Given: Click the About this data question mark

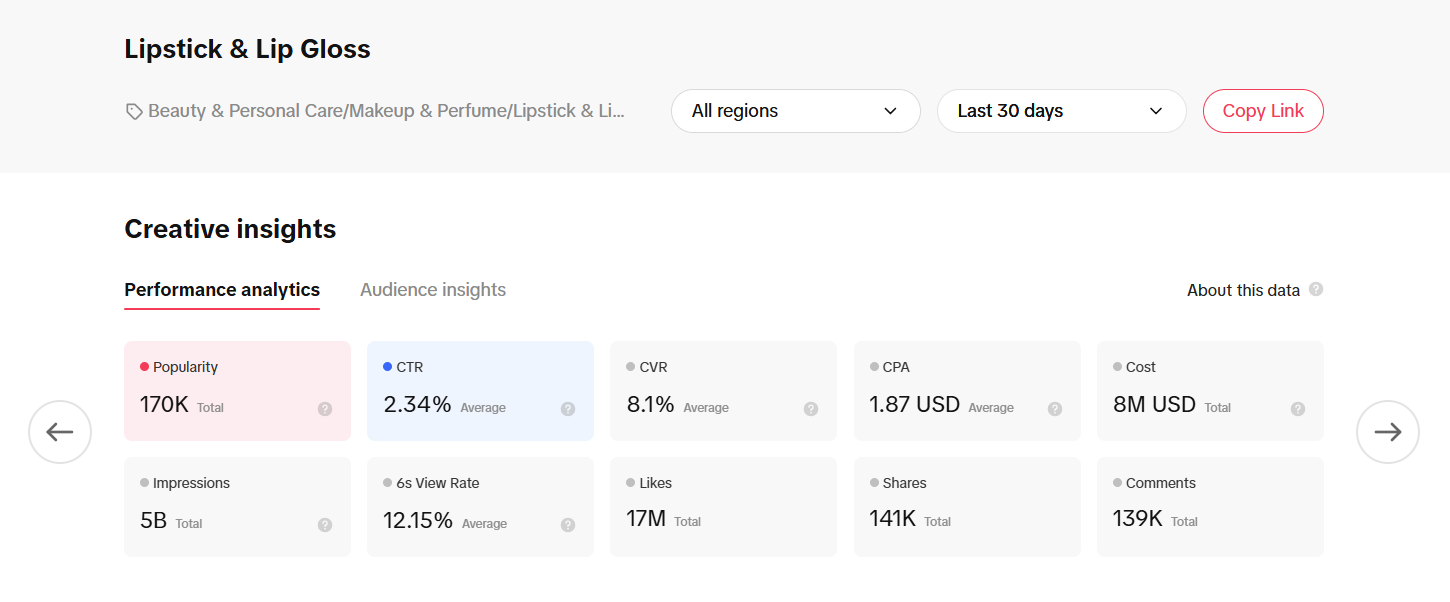Looking at the screenshot, I should (1317, 289).
